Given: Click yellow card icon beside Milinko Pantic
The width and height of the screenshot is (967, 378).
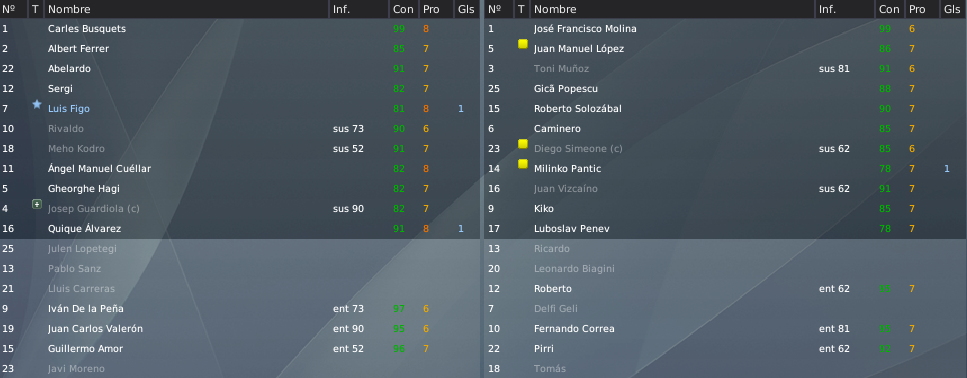Looking at the screenshot, I should tap(523, 163).
